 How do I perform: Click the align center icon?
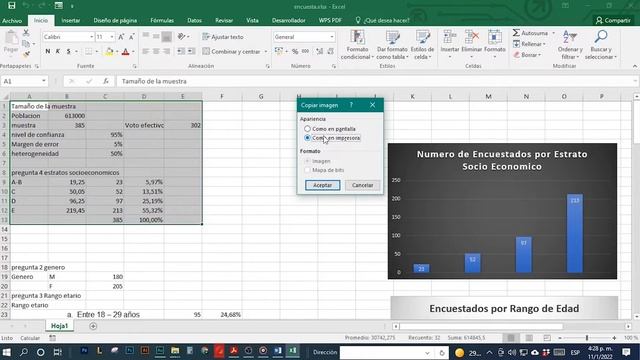click(x=156, y=51)
